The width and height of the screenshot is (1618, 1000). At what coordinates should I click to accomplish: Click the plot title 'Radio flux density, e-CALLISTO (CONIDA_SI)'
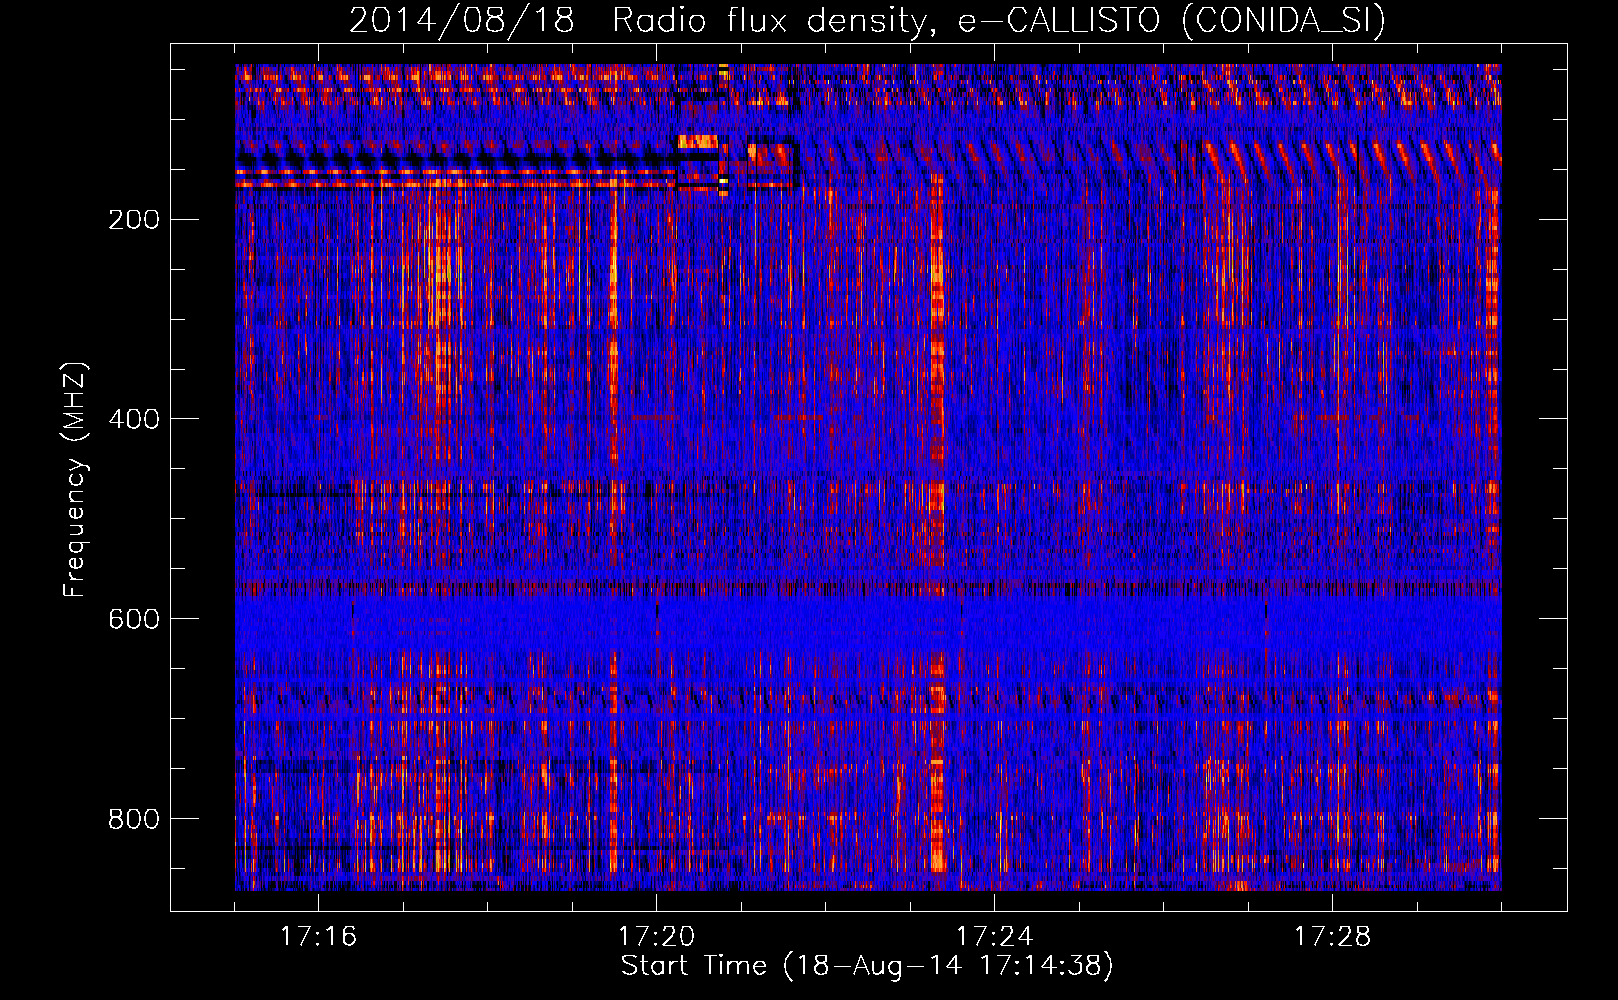(x=999, y=21)
